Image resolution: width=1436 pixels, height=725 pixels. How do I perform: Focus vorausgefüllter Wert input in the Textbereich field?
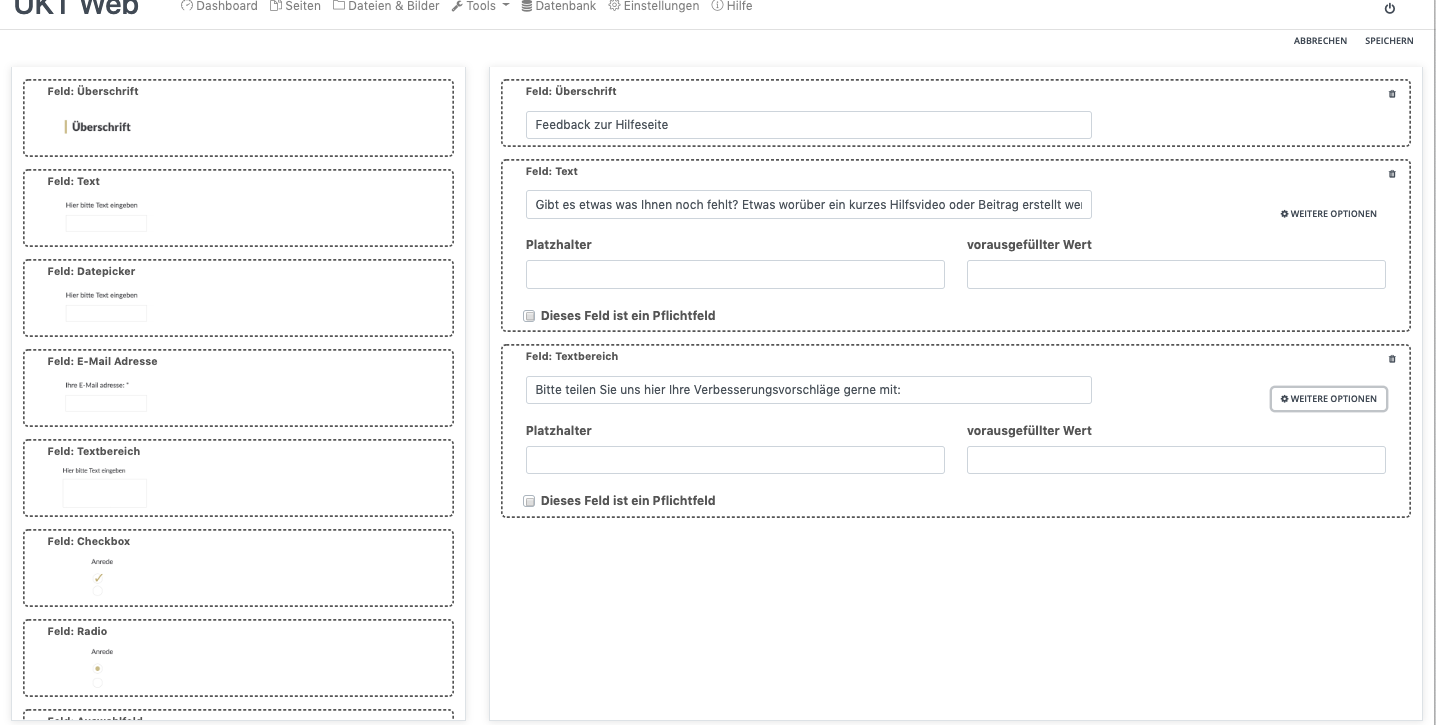click(1176, 460)
